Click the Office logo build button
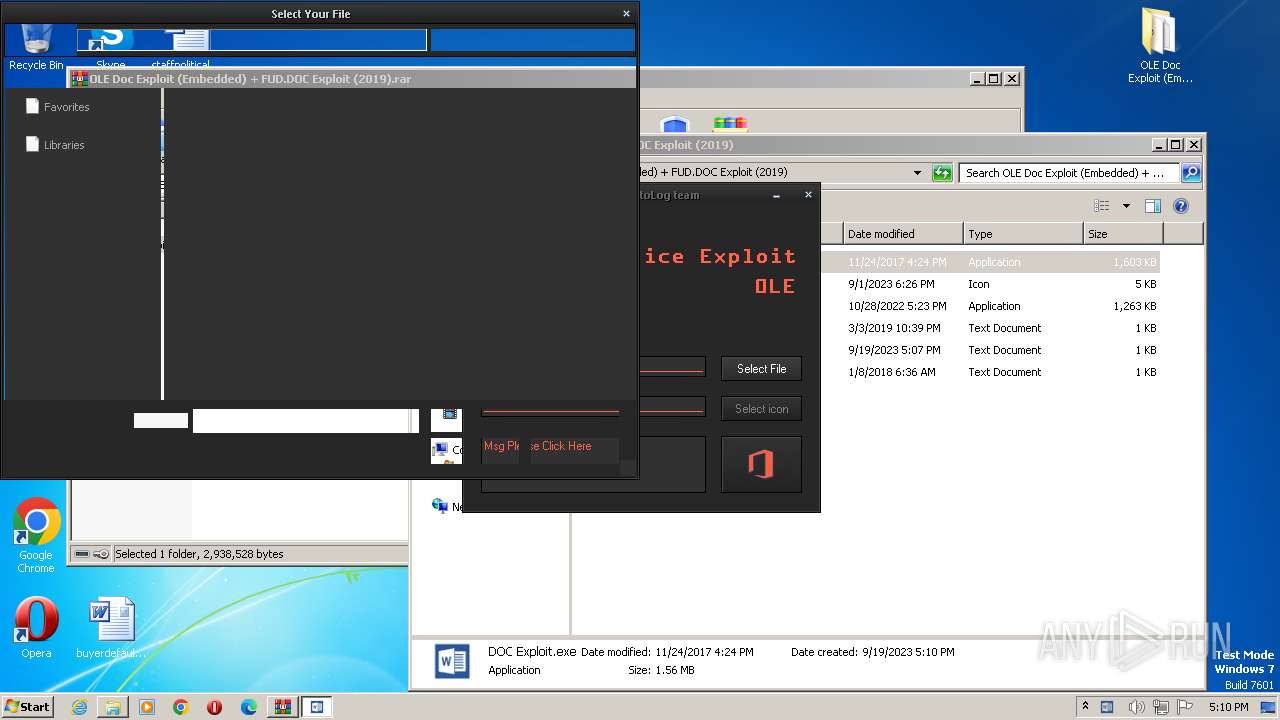The image size is (1280, 720). point(761,464)
